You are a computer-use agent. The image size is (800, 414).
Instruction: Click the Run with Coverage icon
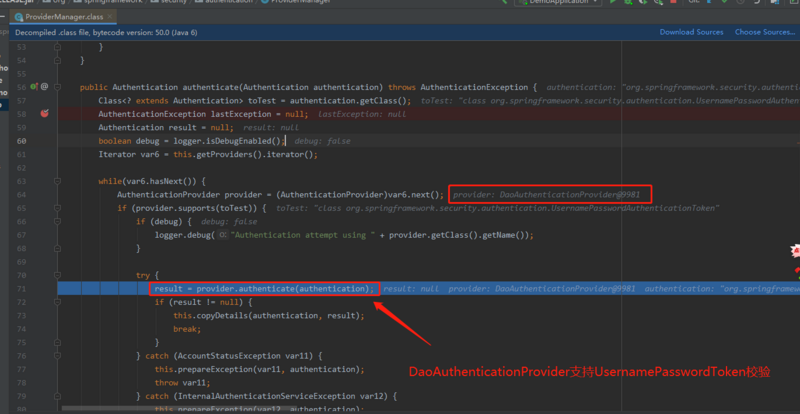[x=643, y=2]
